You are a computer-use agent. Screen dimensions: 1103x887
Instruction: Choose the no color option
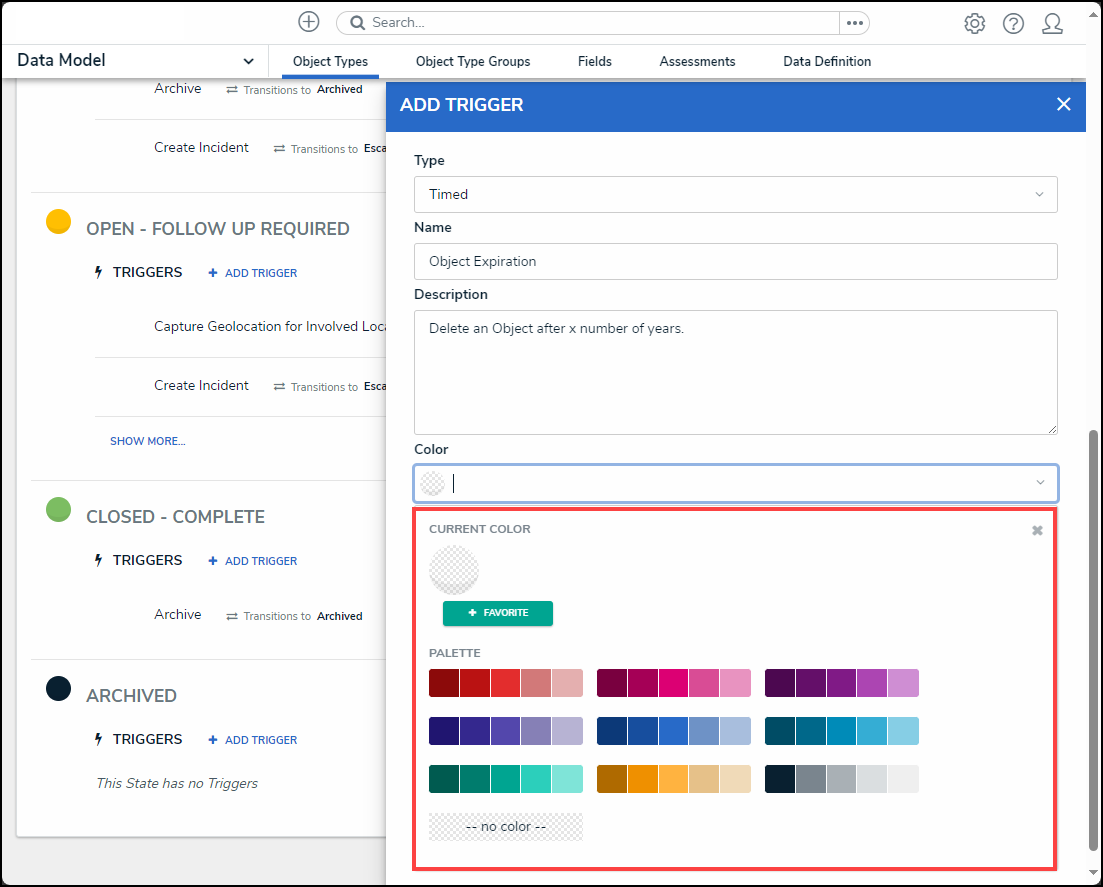tap(505, 827)
